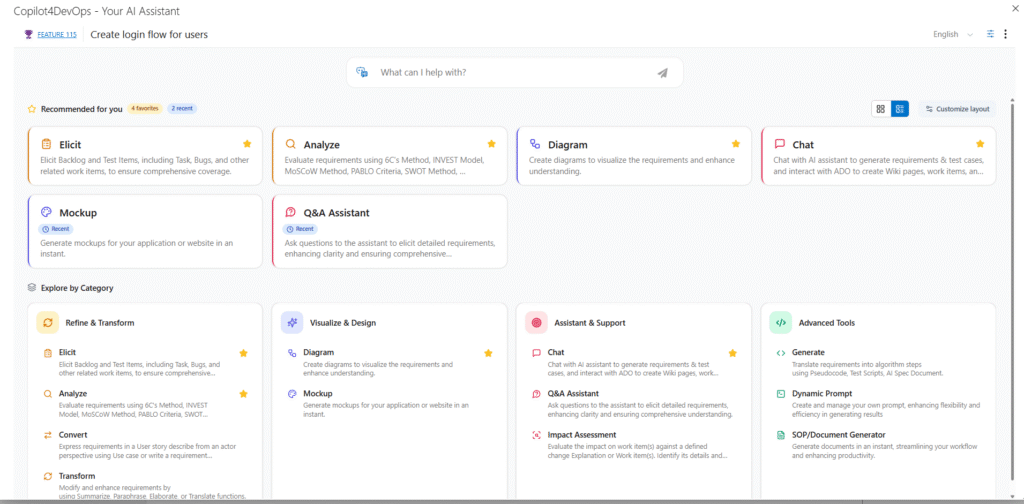
Task: Open the three-dot more options menu
Action: coord(1006,34)
